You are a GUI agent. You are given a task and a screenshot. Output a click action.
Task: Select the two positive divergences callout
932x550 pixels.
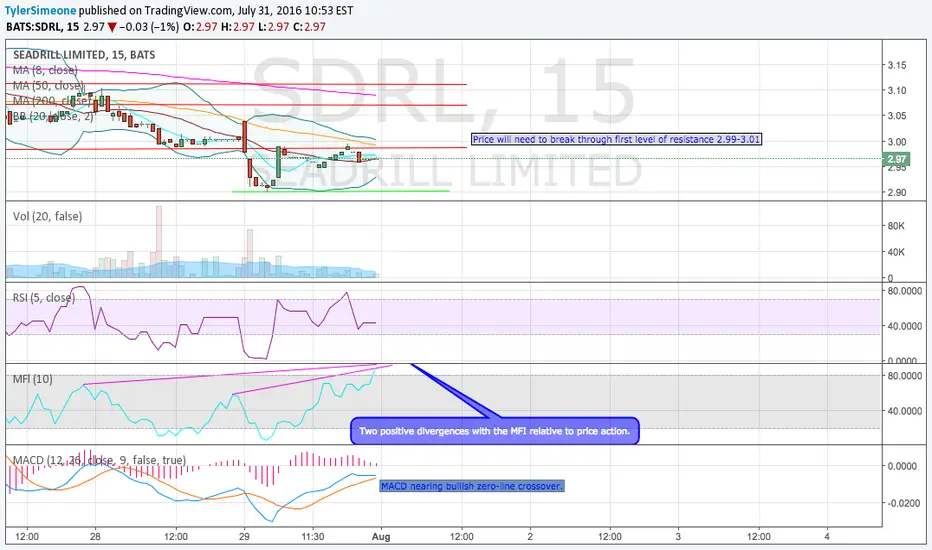pos(495,431)
